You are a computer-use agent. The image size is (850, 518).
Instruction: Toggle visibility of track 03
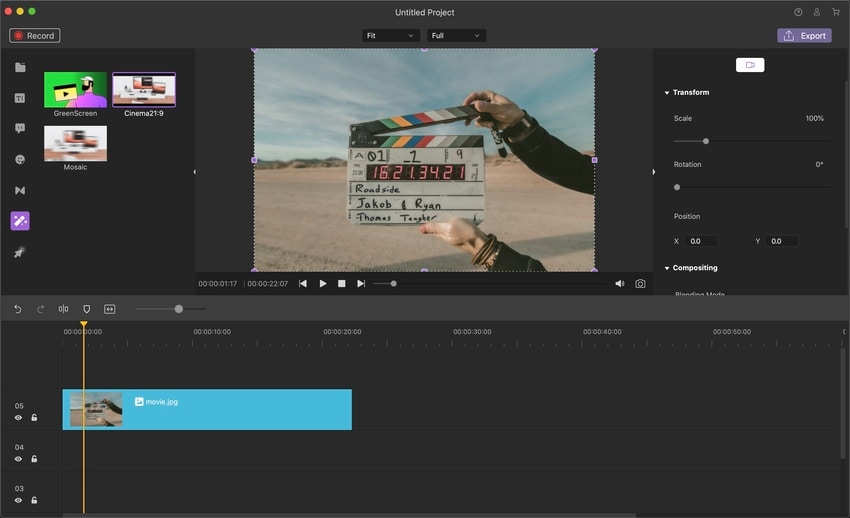click(x=18, y=500)
